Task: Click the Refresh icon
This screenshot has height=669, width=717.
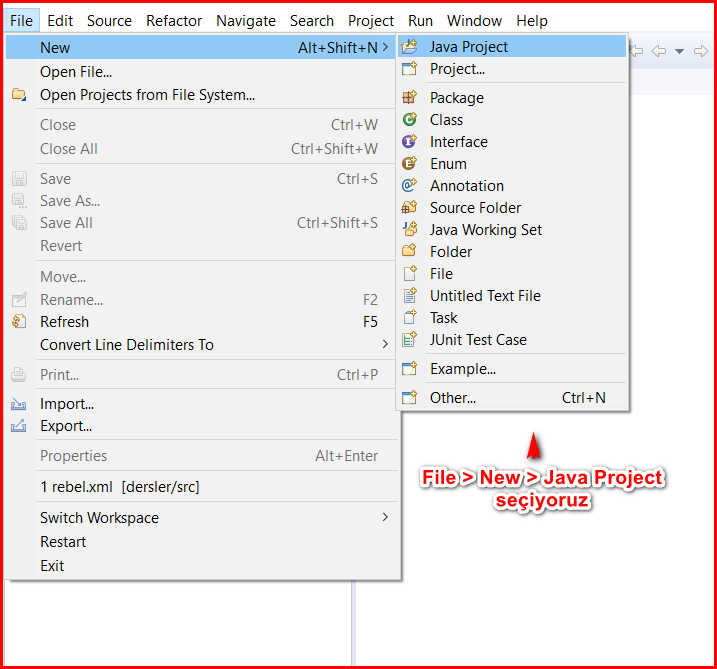Action: 19,321
